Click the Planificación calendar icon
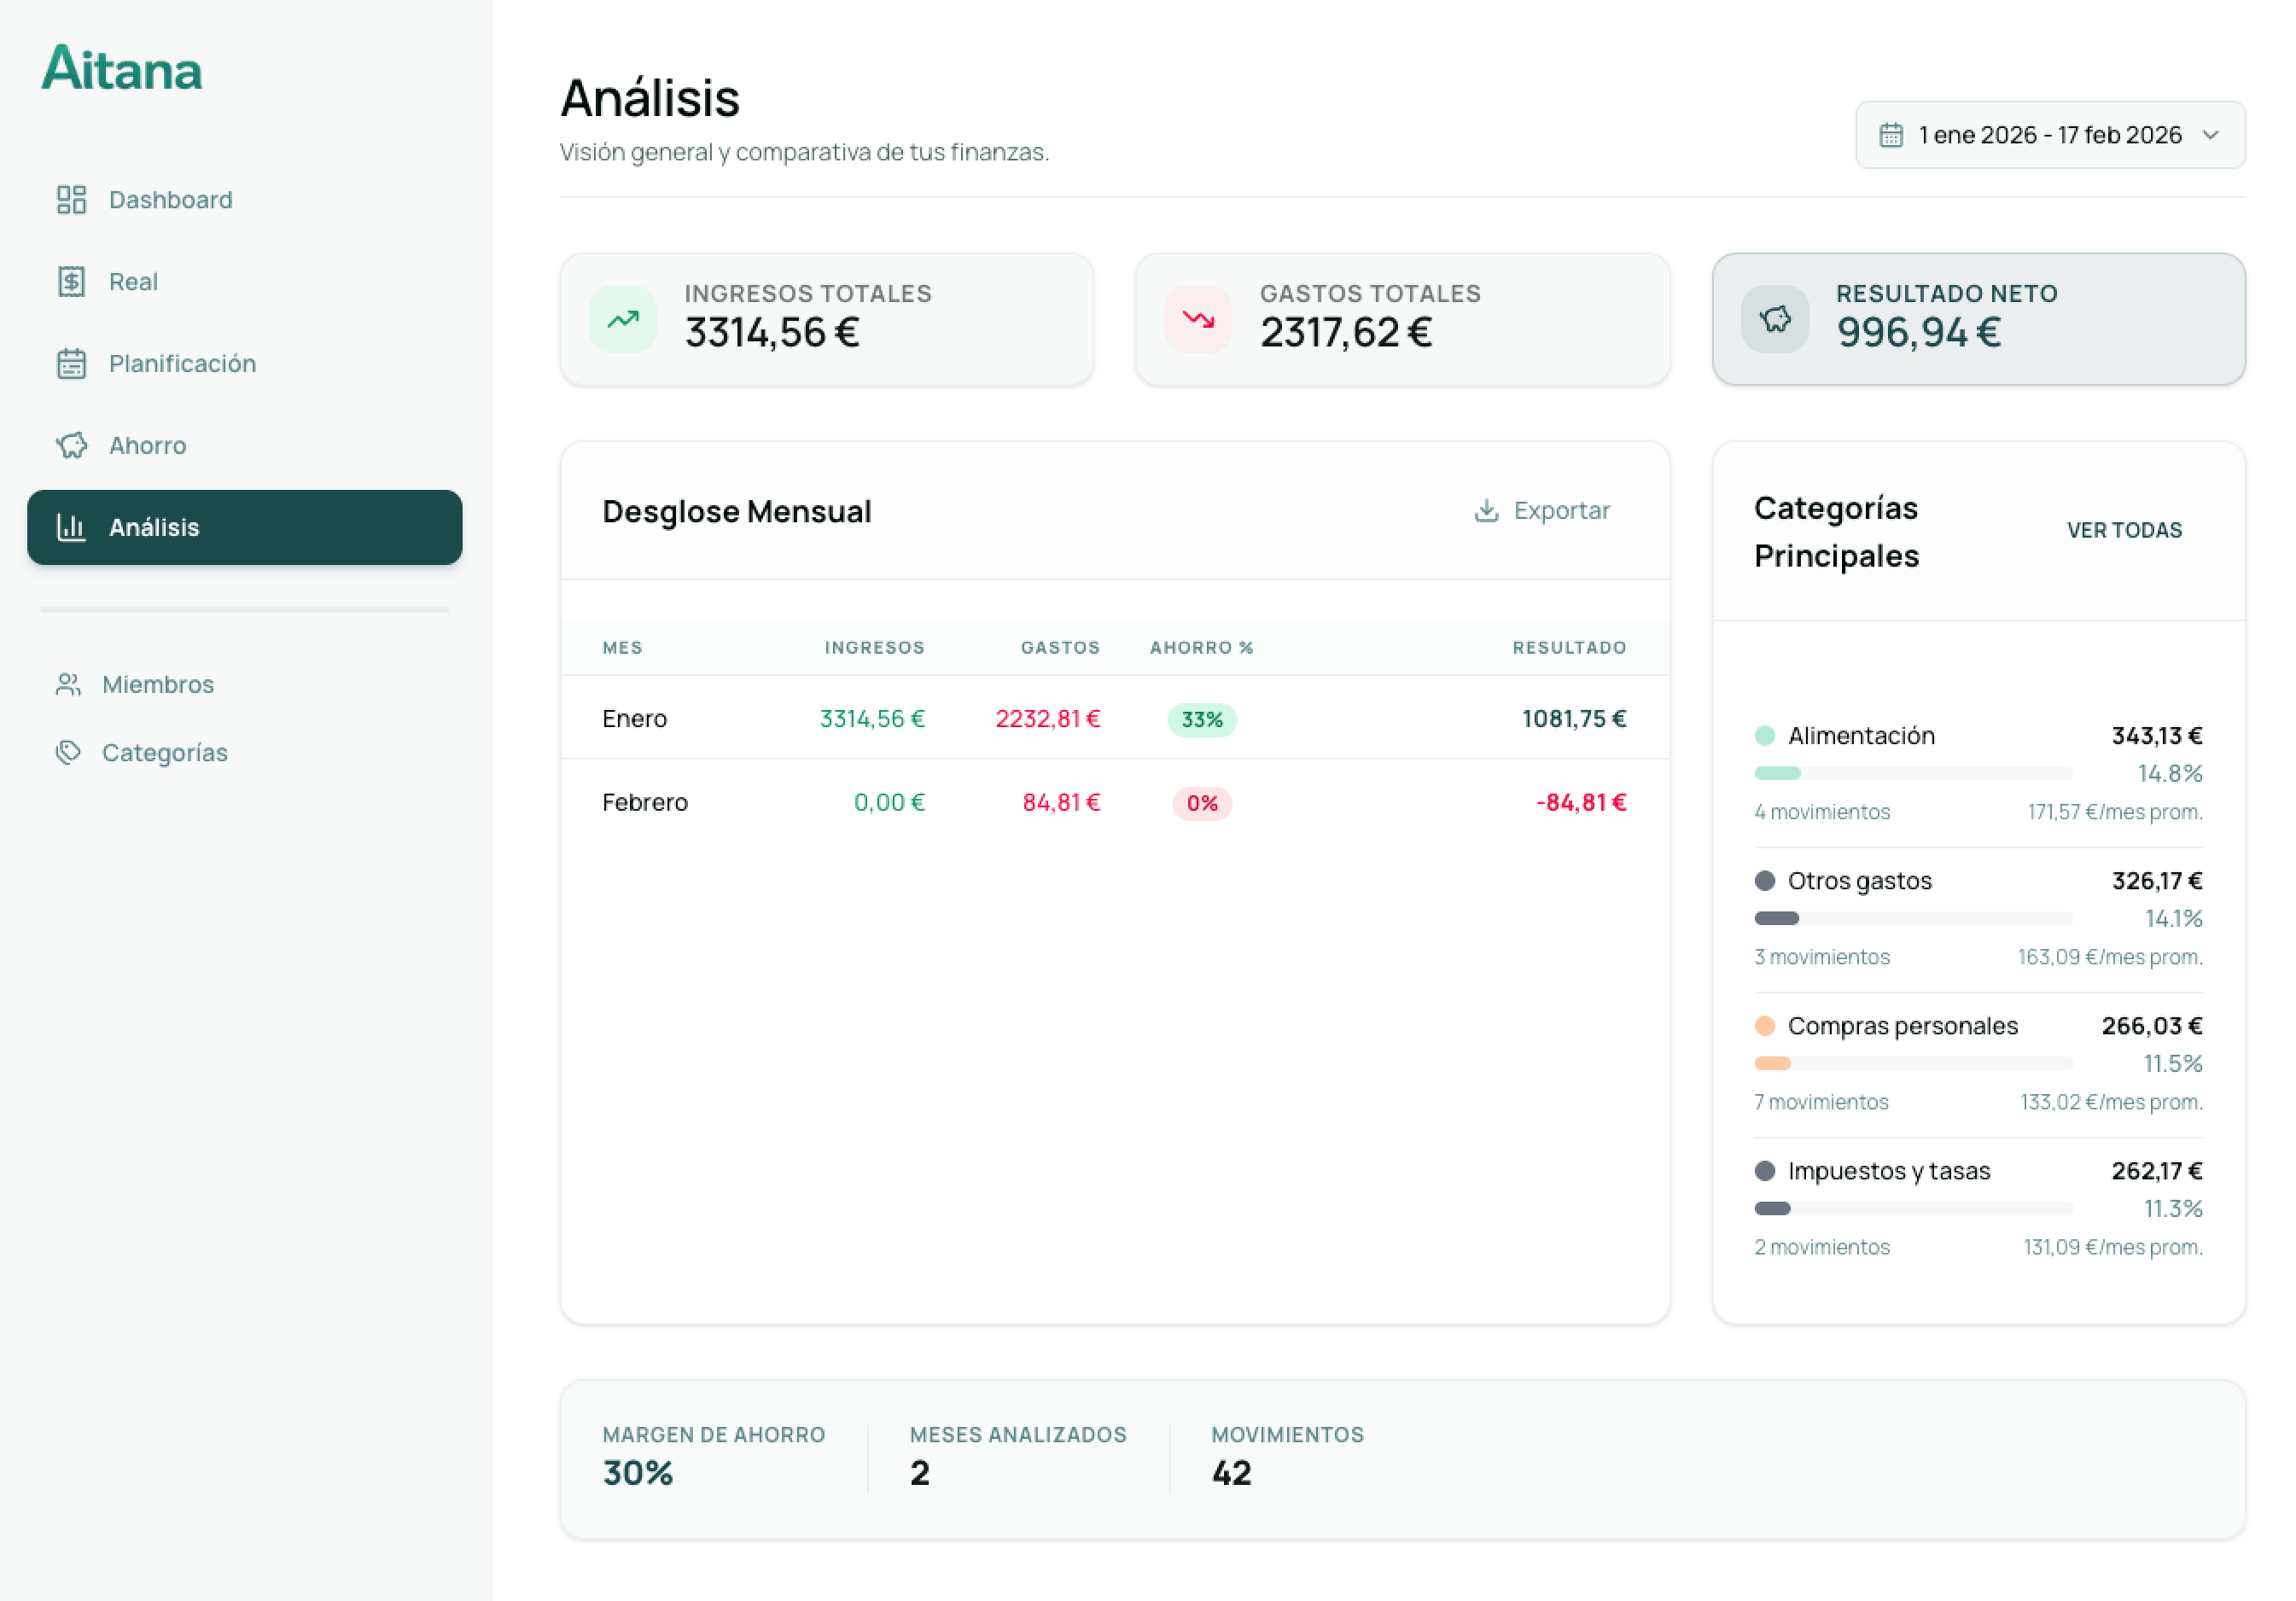 71,364
